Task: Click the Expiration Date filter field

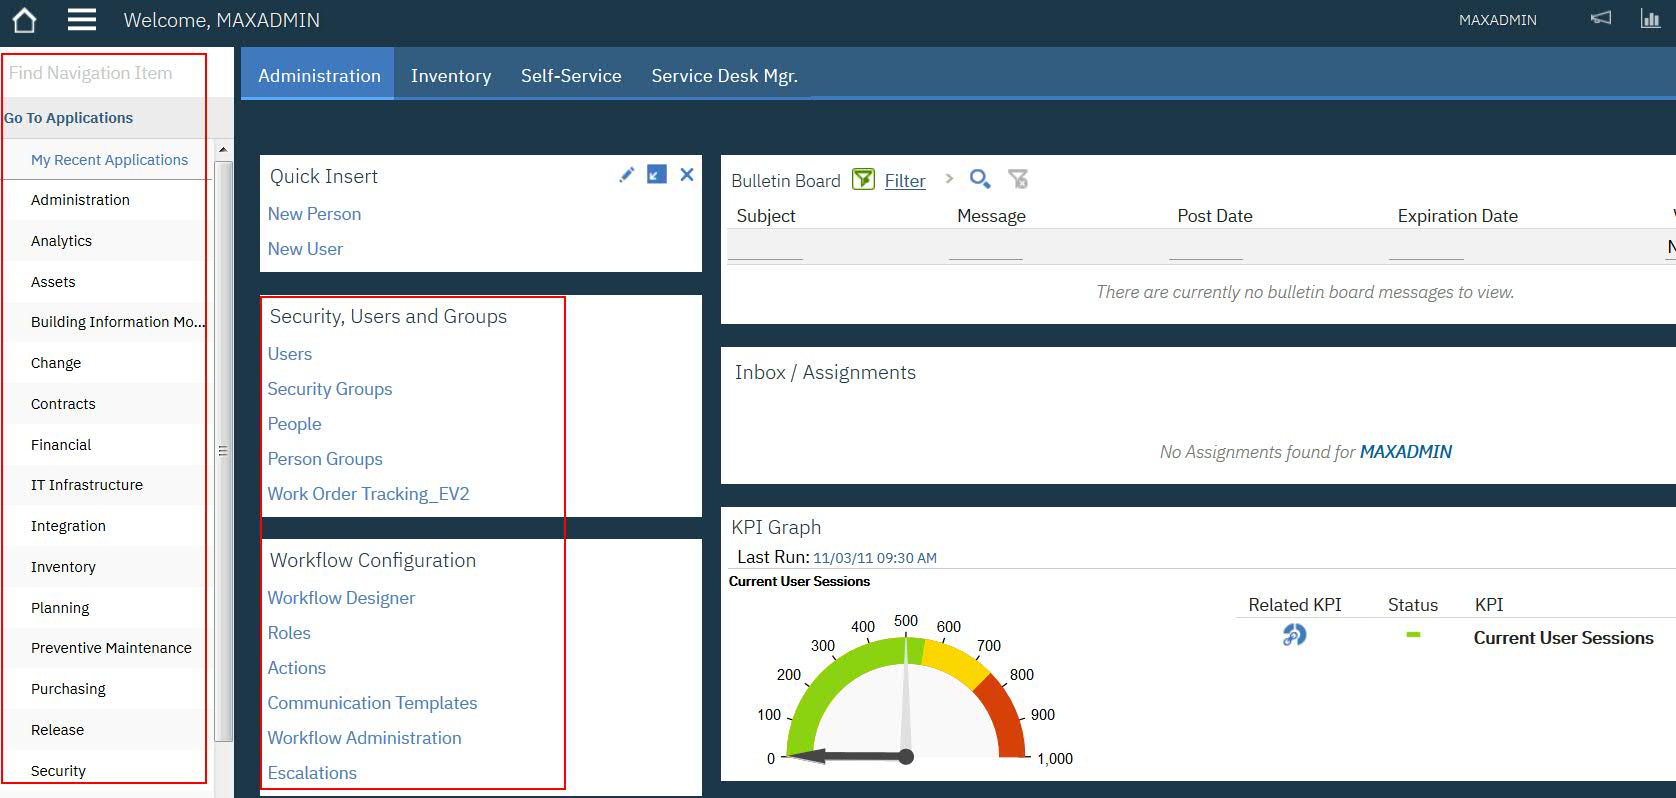Action: (1426, 247)
